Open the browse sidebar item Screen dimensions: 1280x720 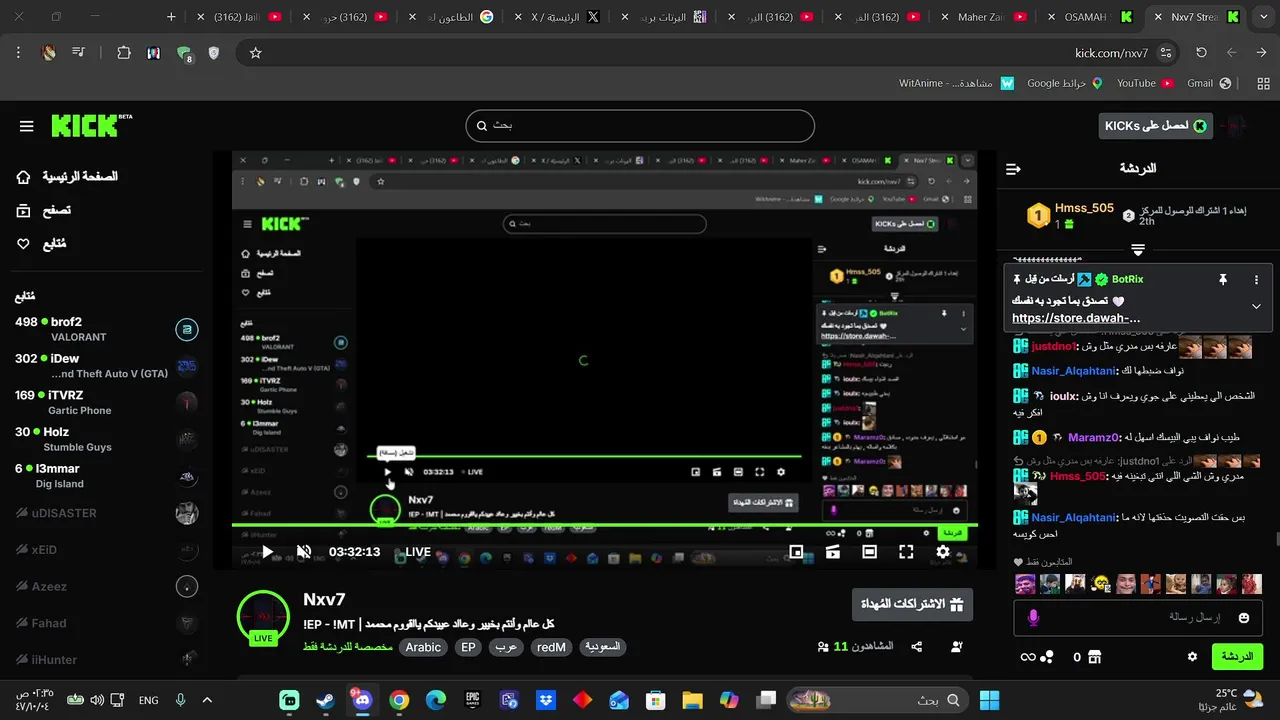point(44,210)
